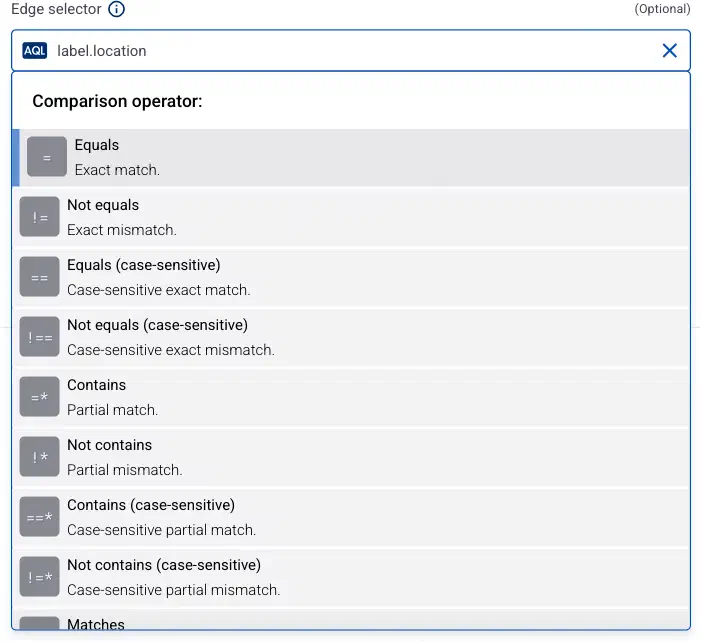Click the =* symbol icon for Contains
The height and width of the screenshot is (643, 702).
click(x=39, y=397)
